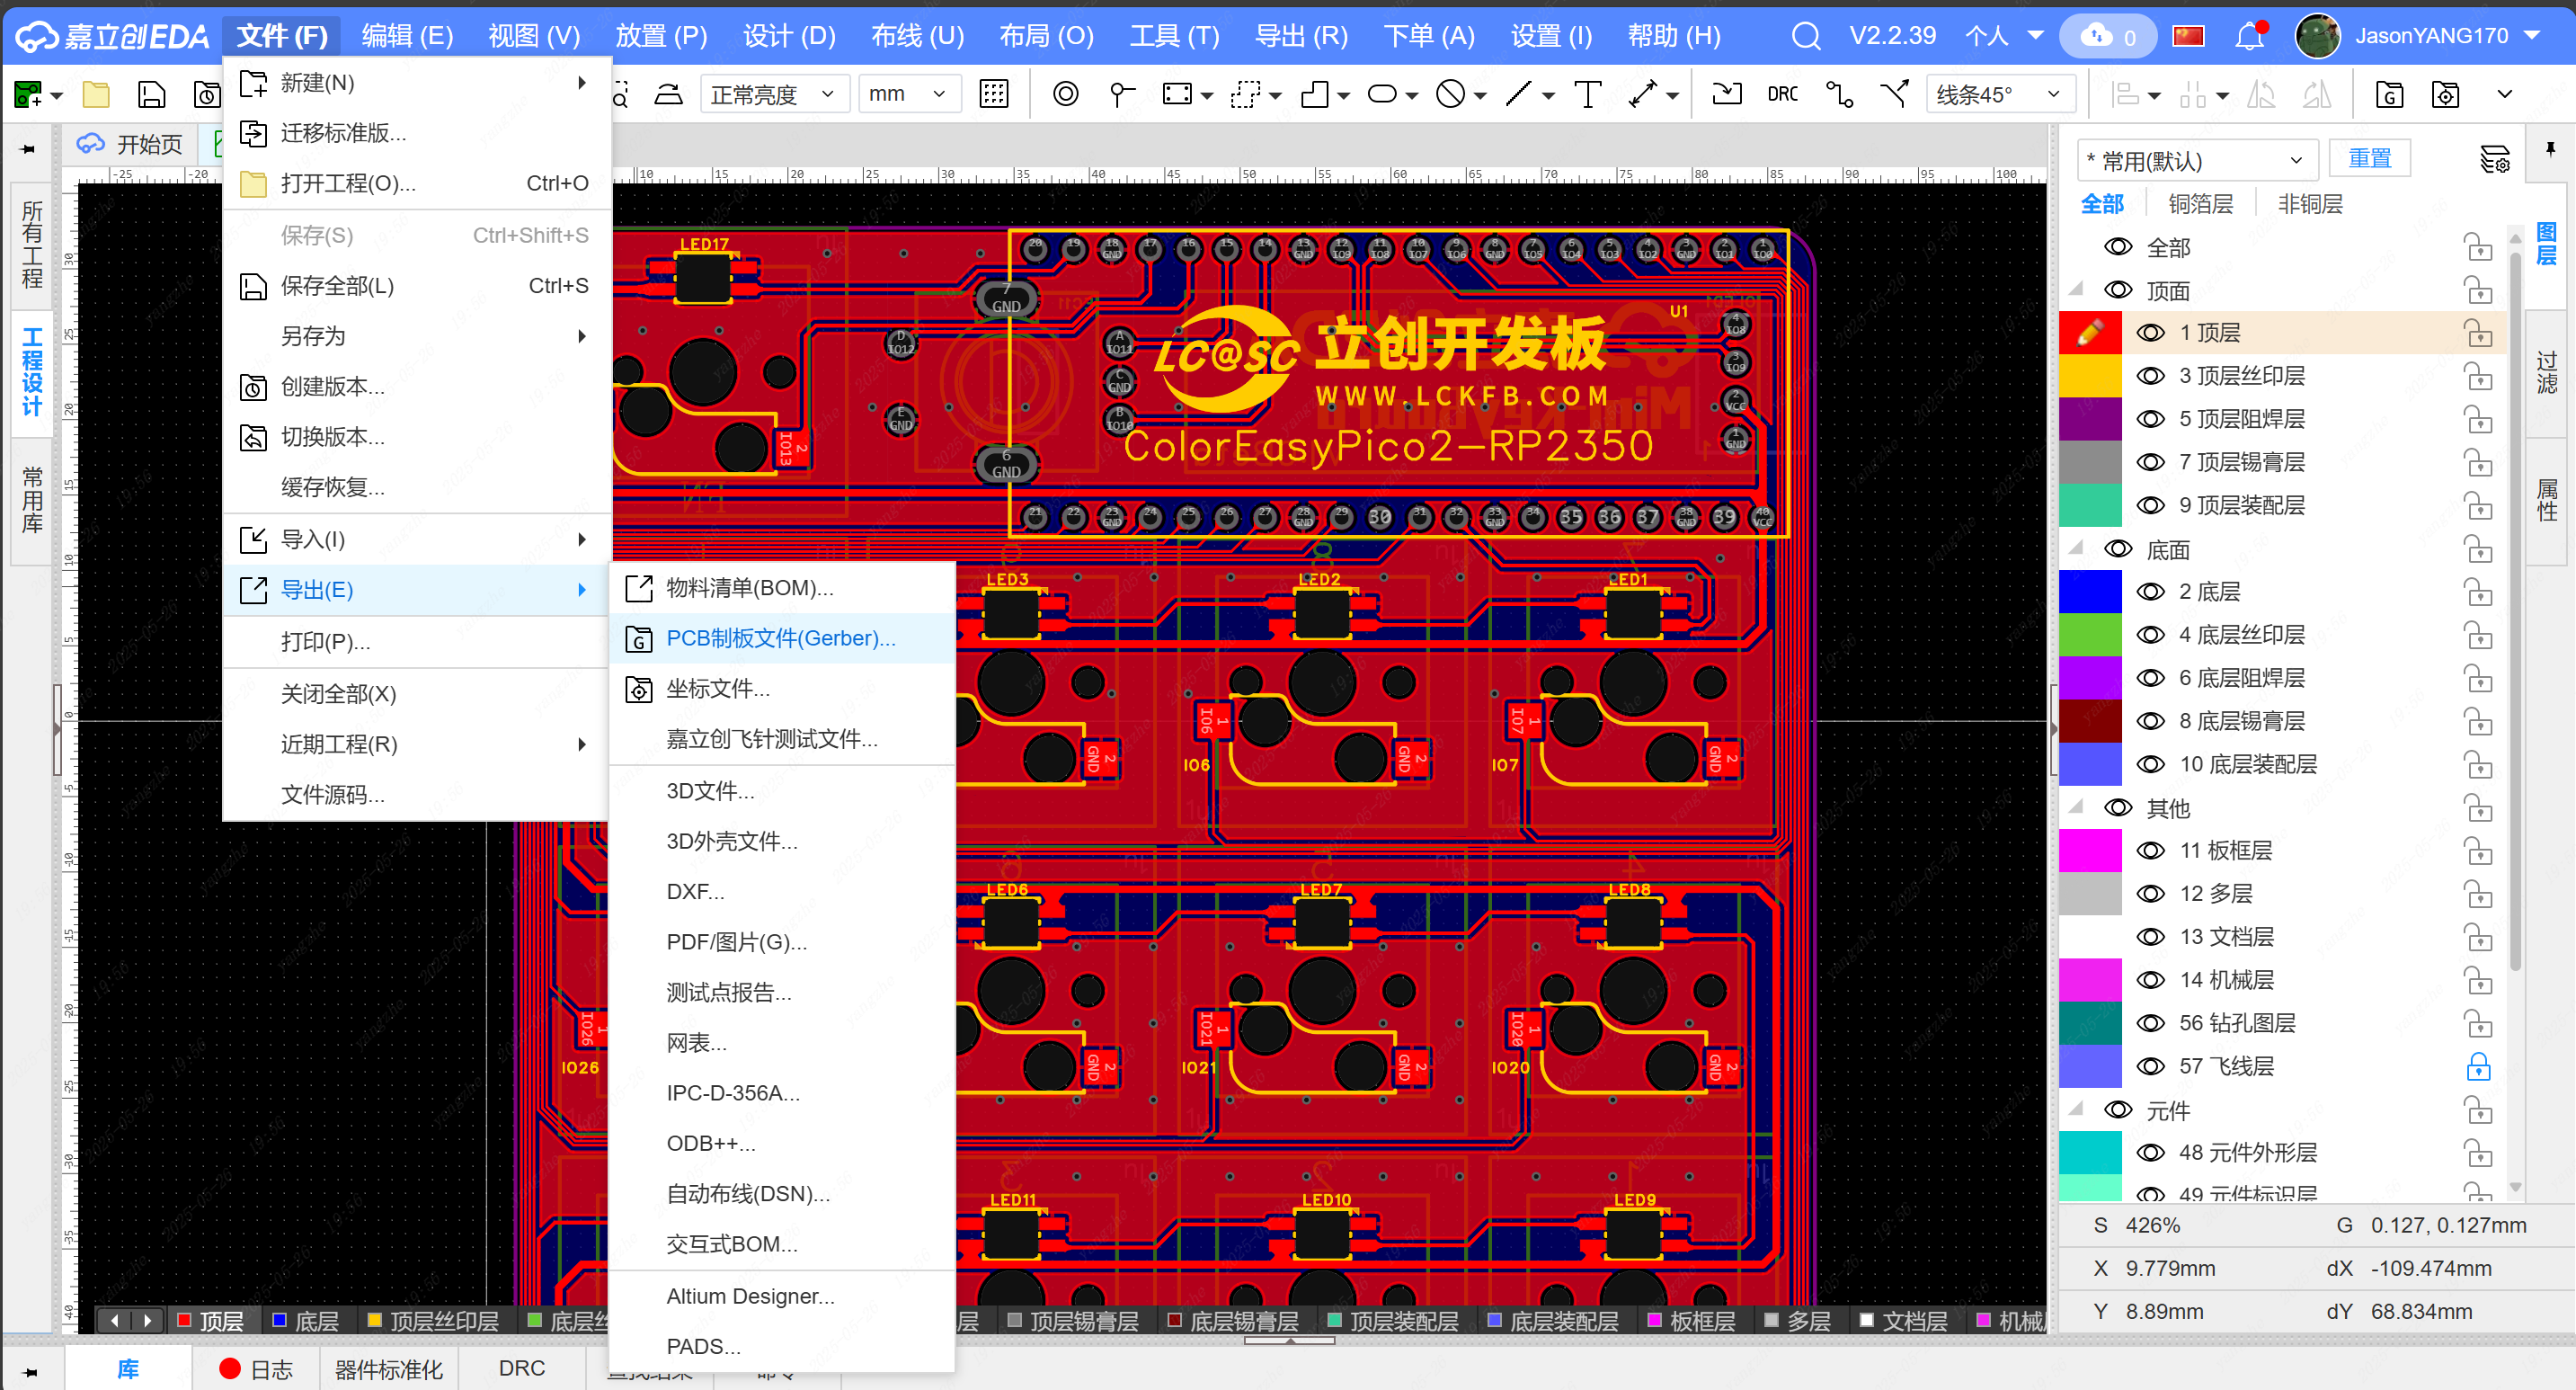This screenshot has width=2576, height=1390.
Task: Toggle visibility of 48 元件外形层
Action: 2150,1152
